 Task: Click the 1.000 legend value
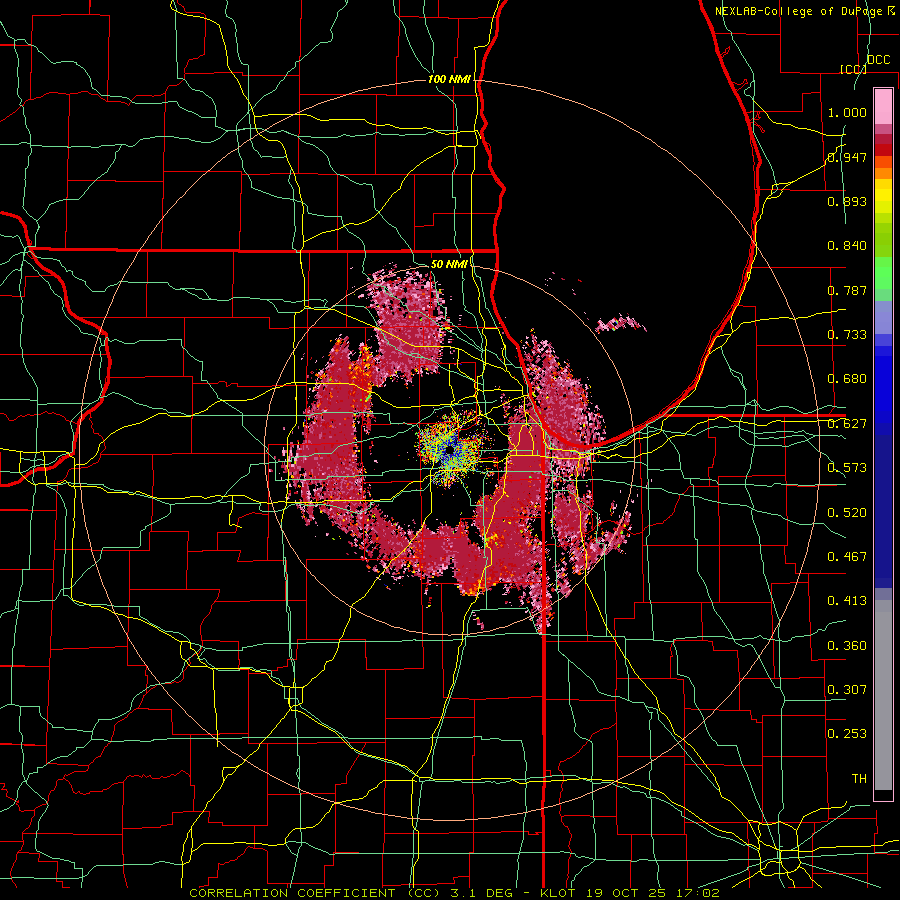coord(847,112)
